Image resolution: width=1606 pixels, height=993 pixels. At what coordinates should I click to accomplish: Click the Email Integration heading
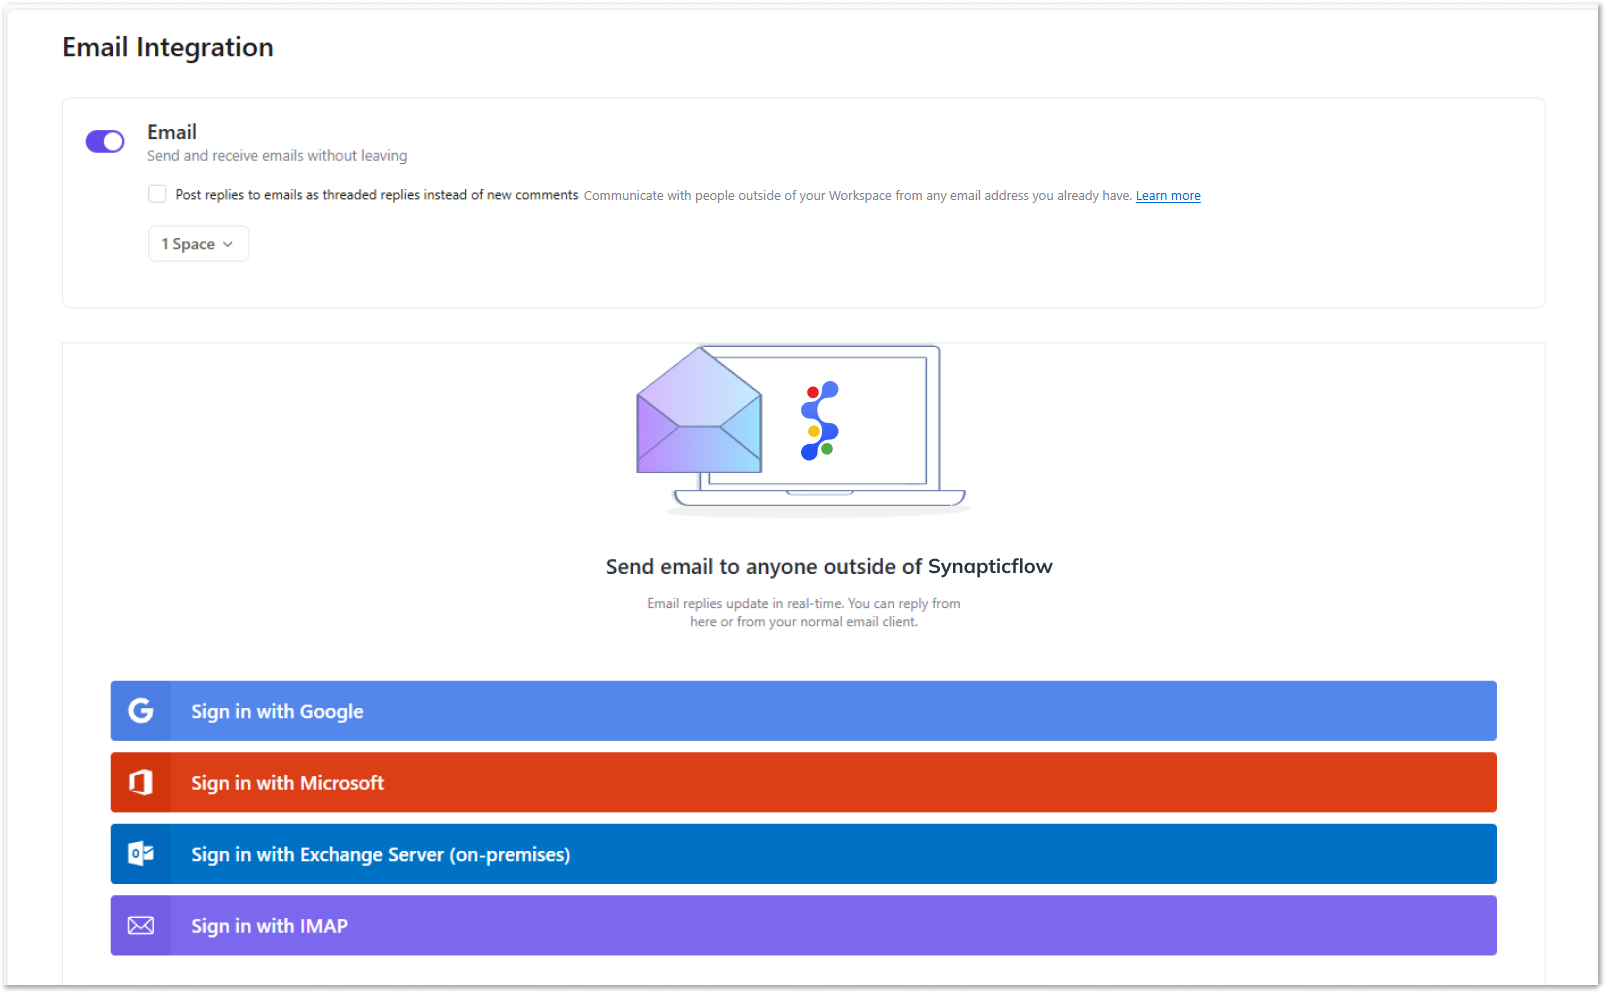(x=168, y=47)
